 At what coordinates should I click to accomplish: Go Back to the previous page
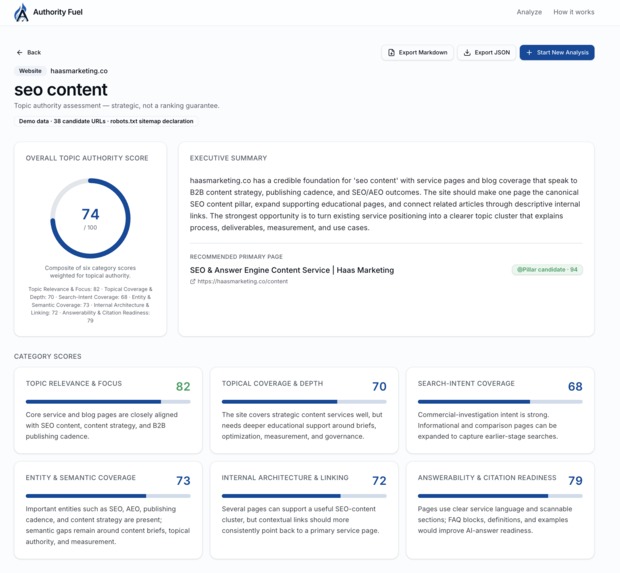pyautogui.click(x=29, y=52)
